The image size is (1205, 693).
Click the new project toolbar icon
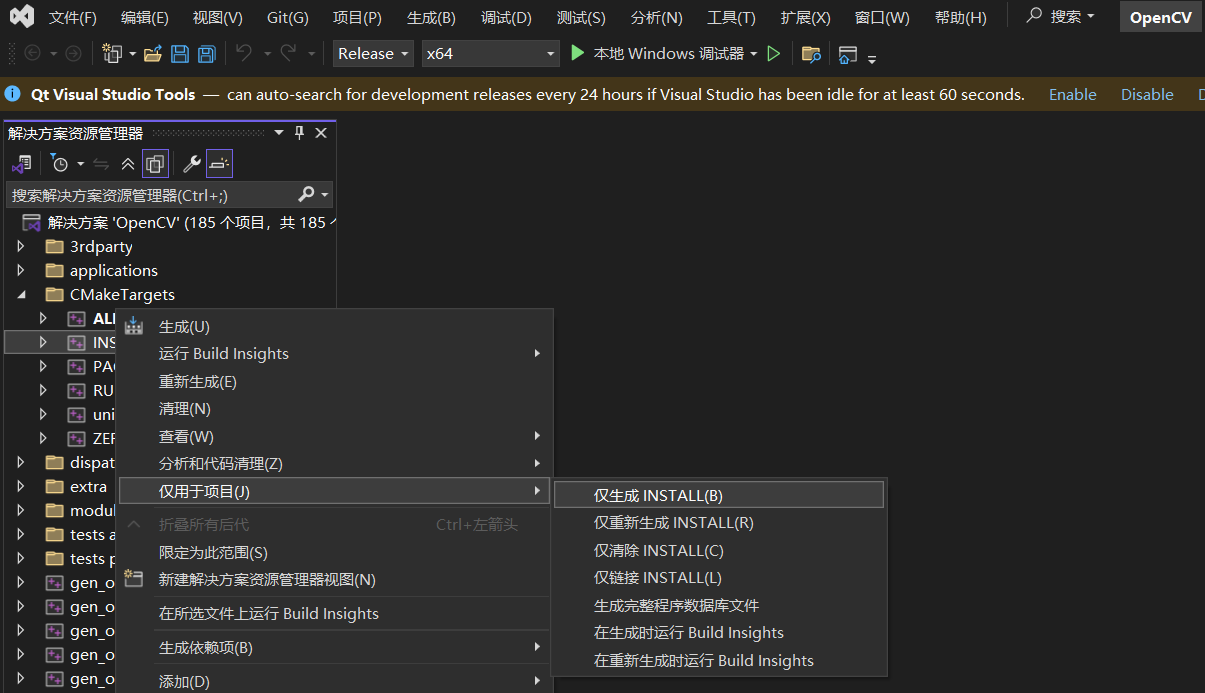(x=111, y=53)
